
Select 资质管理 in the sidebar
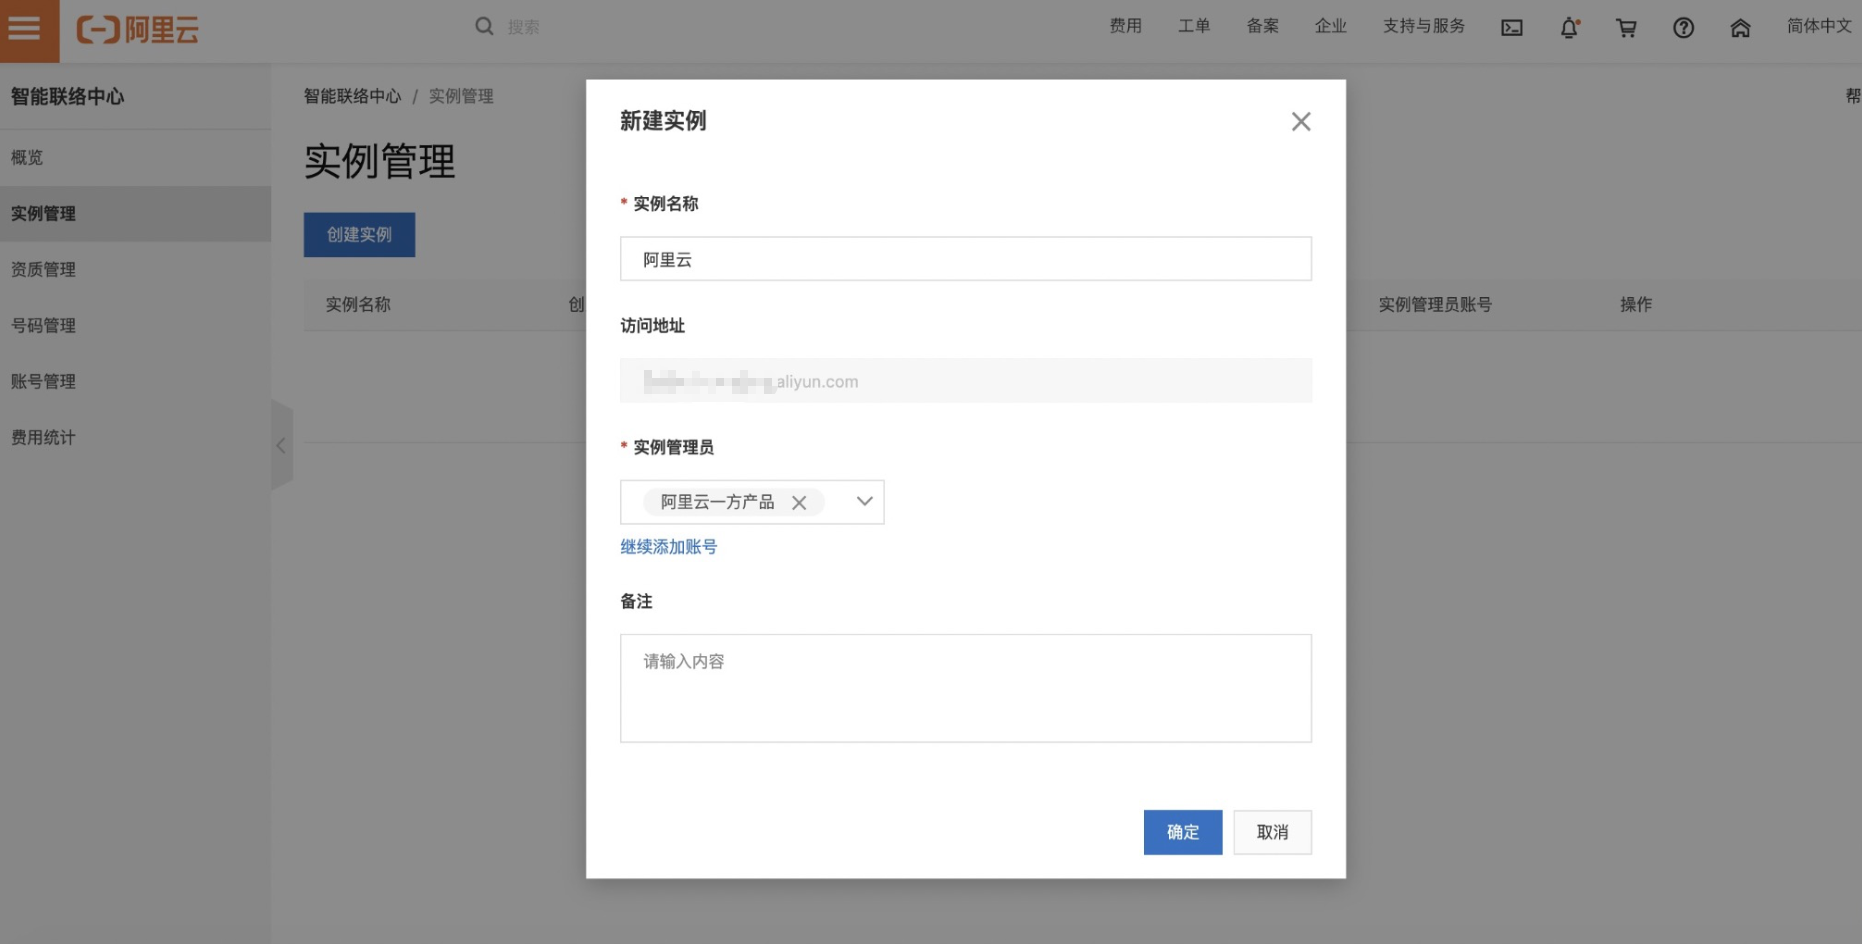pos(135,270)
